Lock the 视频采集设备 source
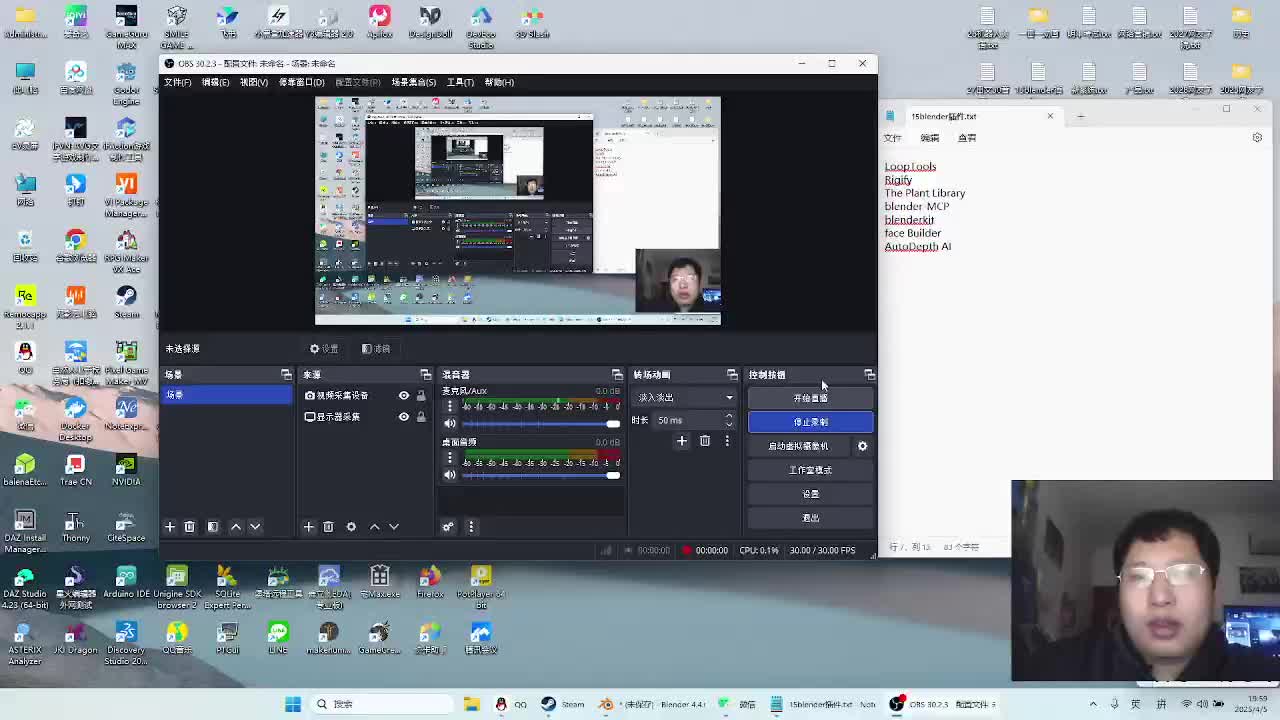The width and height of the screenshot is (1280, 720). click(421, 396)
